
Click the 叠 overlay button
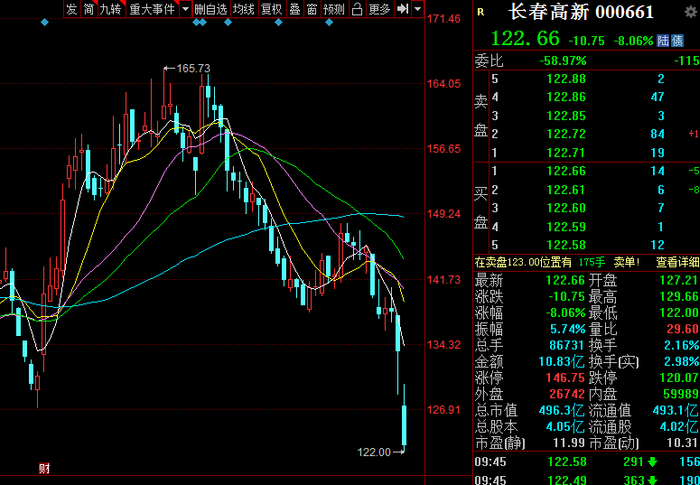[295, 9]
